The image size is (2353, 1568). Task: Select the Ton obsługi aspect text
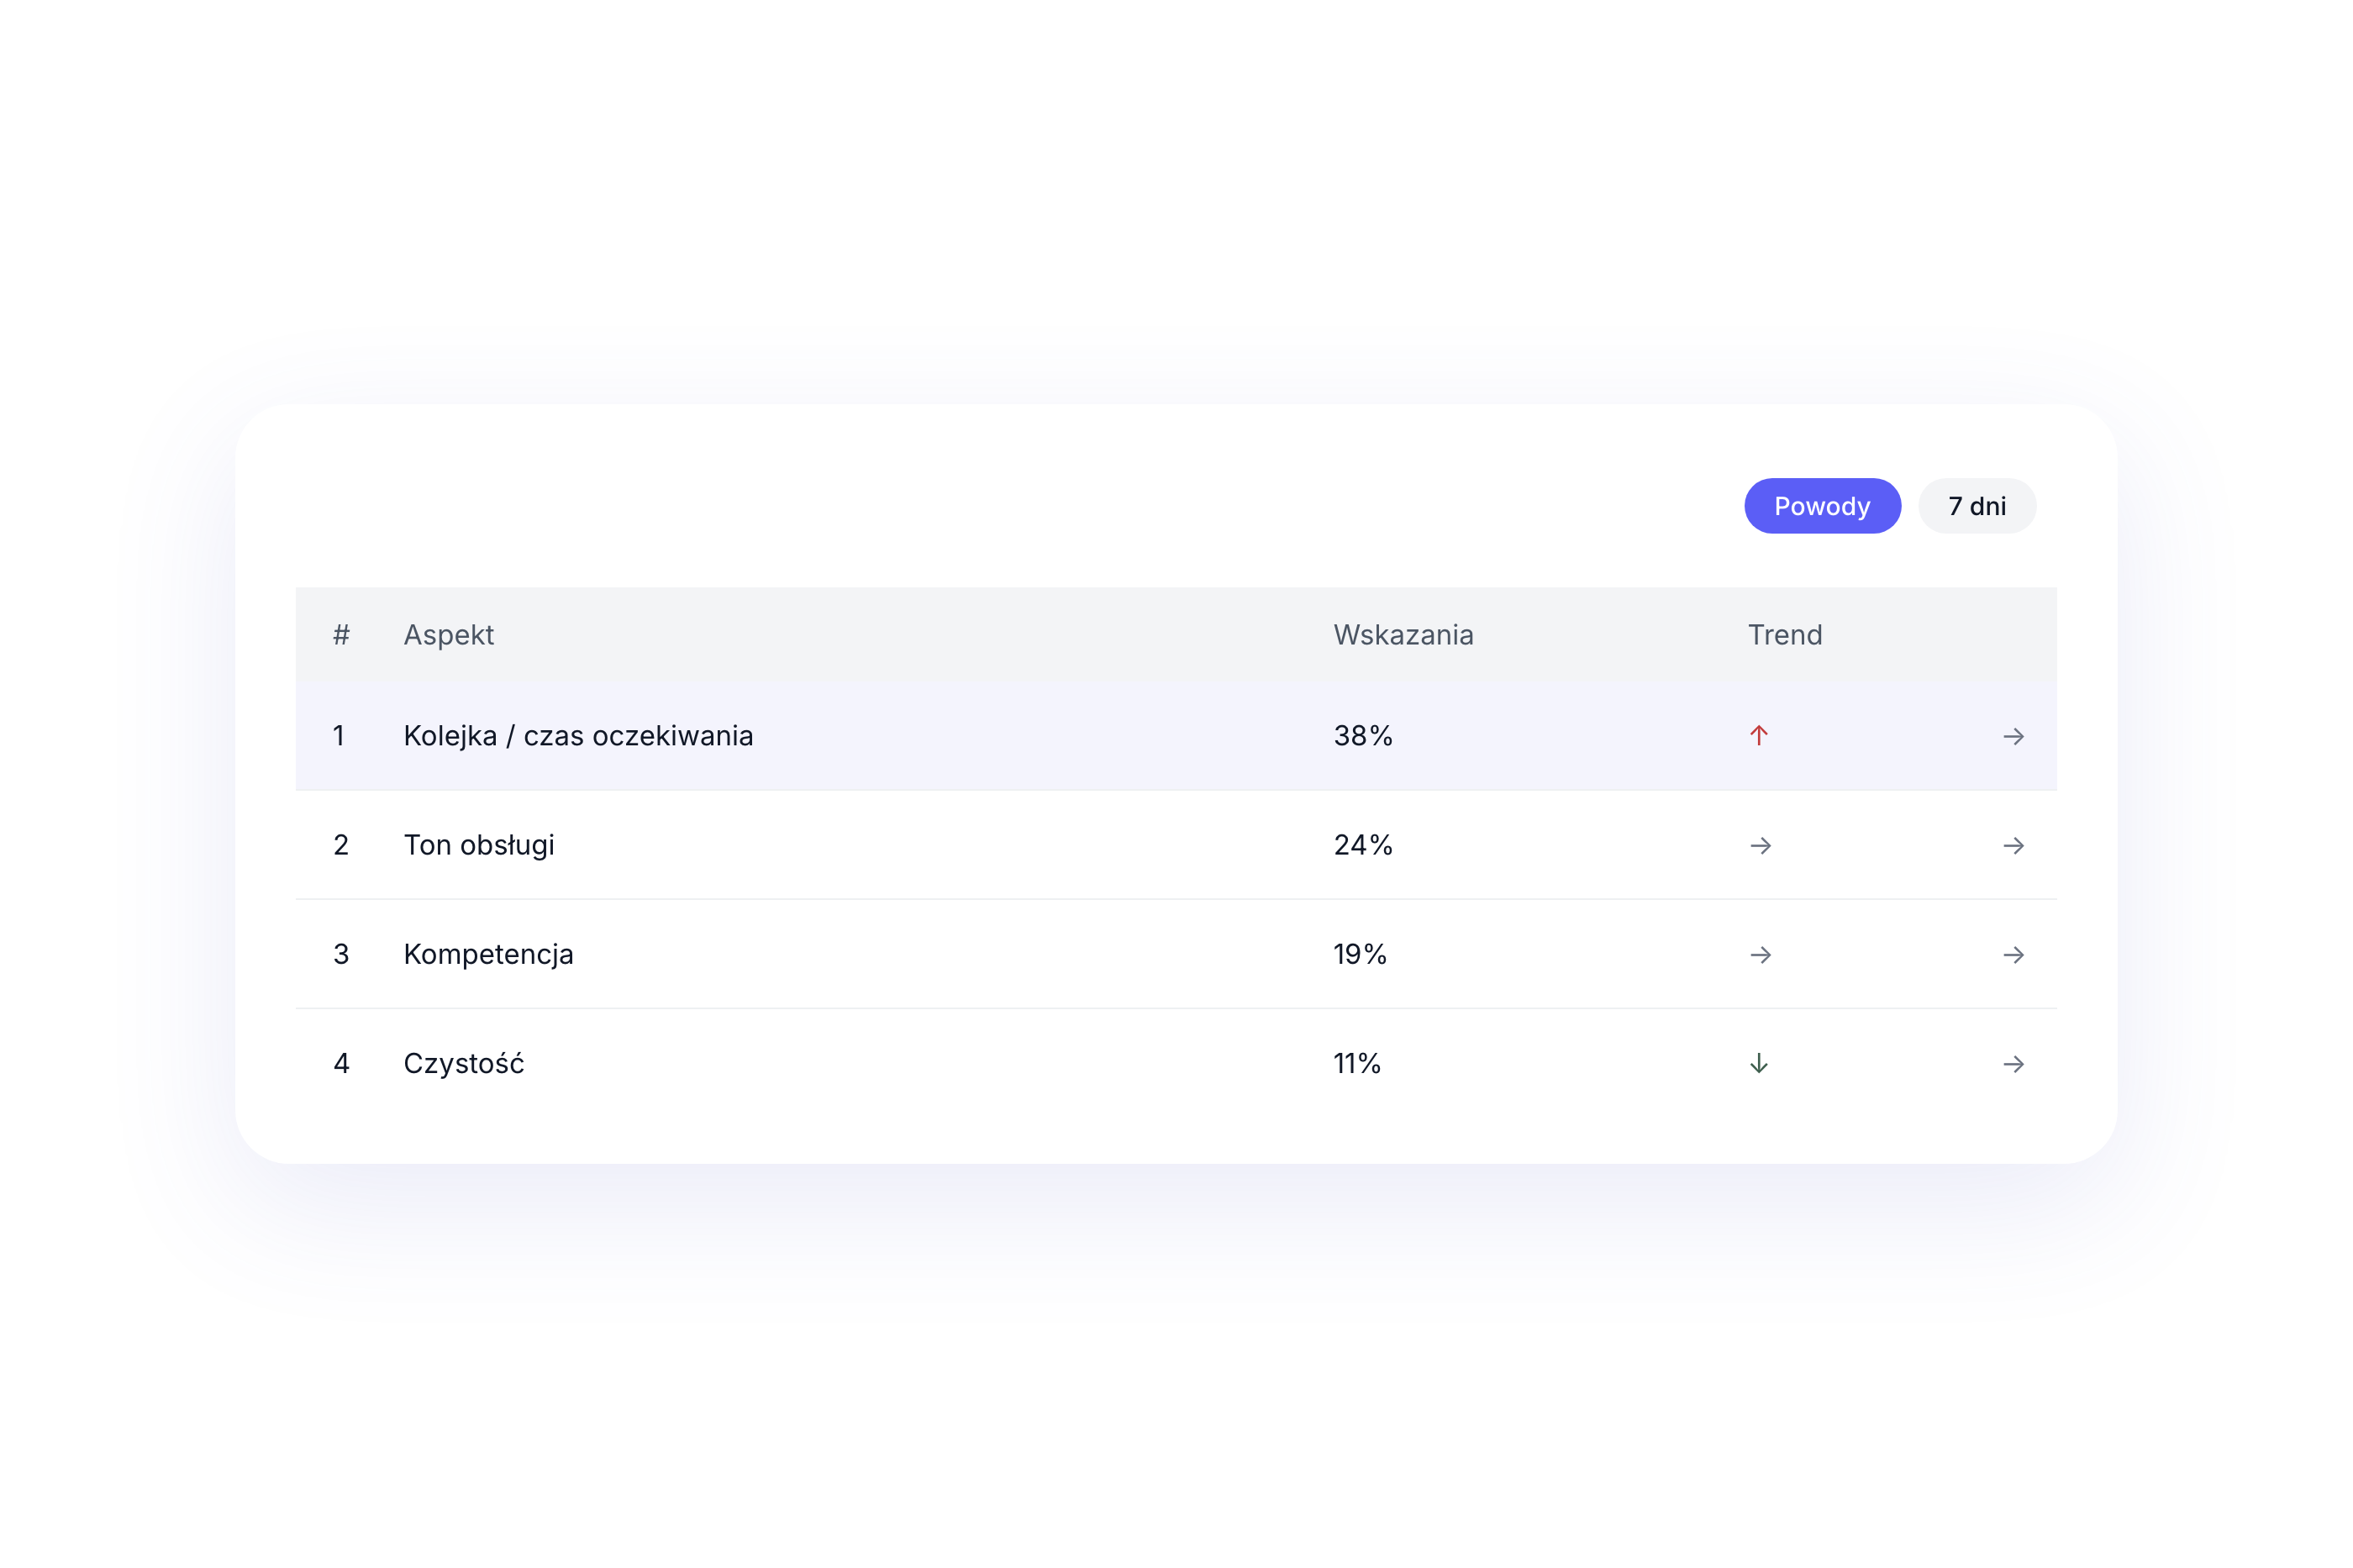479,846
